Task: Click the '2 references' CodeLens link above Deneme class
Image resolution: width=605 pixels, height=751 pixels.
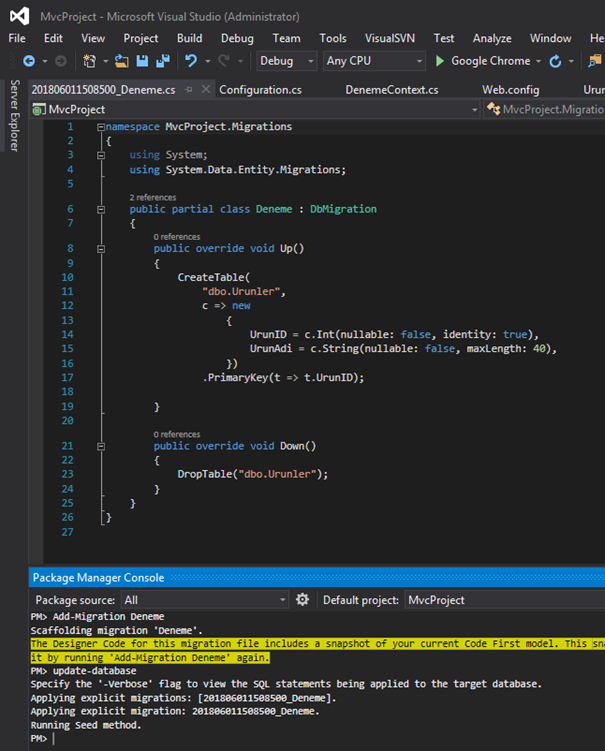Action: click(152, 197)
